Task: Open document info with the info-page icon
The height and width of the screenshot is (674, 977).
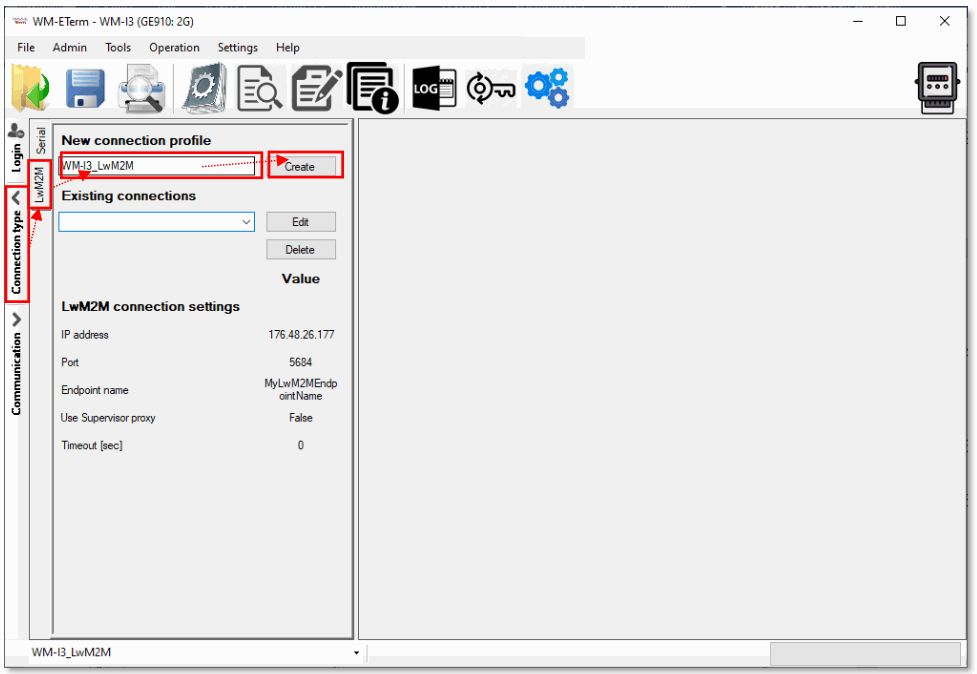Action: (x=371, y=87)
